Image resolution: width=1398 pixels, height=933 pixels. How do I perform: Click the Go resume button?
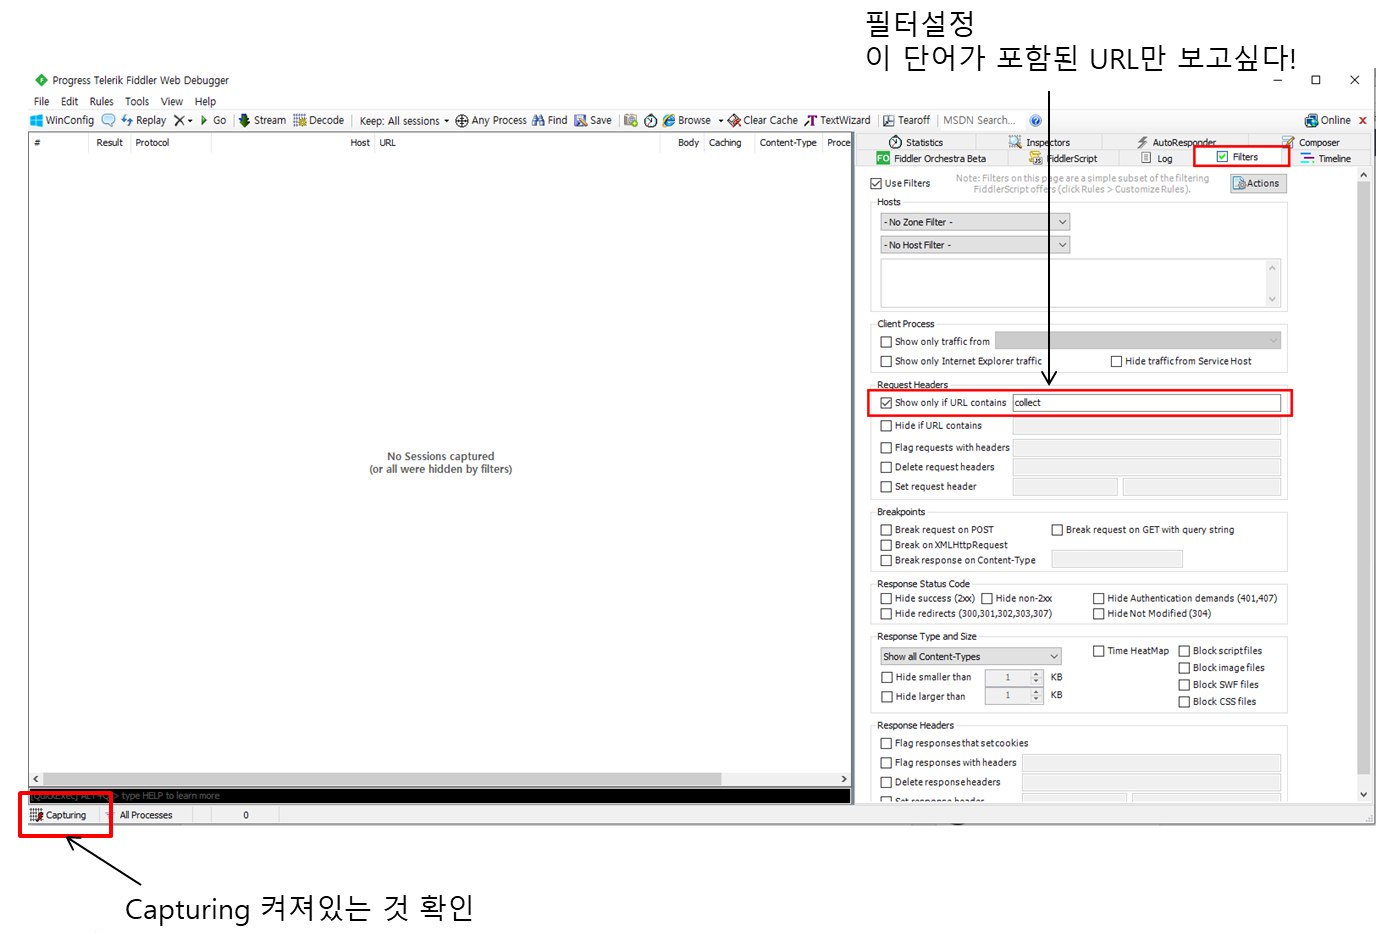tap(213, 120)
